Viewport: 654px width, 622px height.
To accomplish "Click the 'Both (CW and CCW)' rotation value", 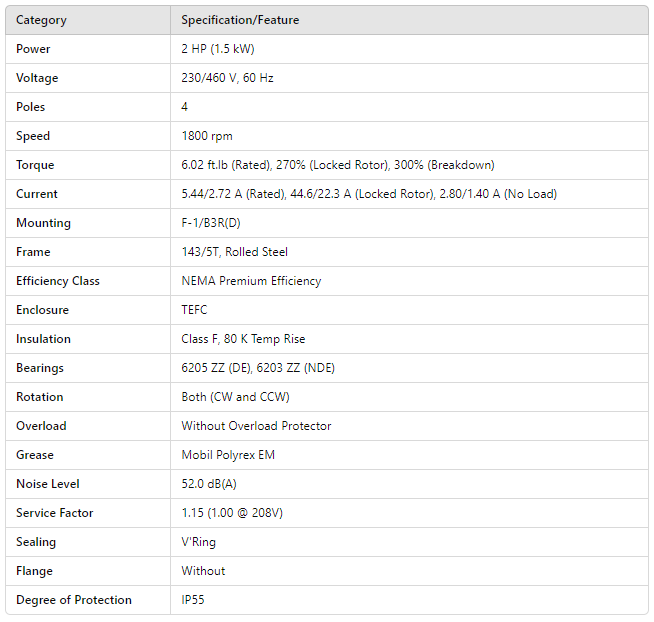I will [x=235, y=397].
